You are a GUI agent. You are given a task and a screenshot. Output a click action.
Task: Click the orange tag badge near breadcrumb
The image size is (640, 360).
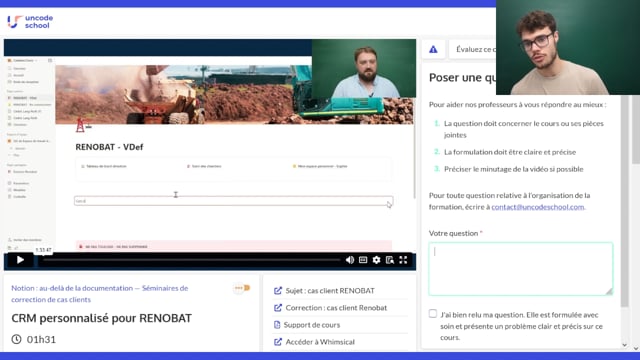[242, 288]
